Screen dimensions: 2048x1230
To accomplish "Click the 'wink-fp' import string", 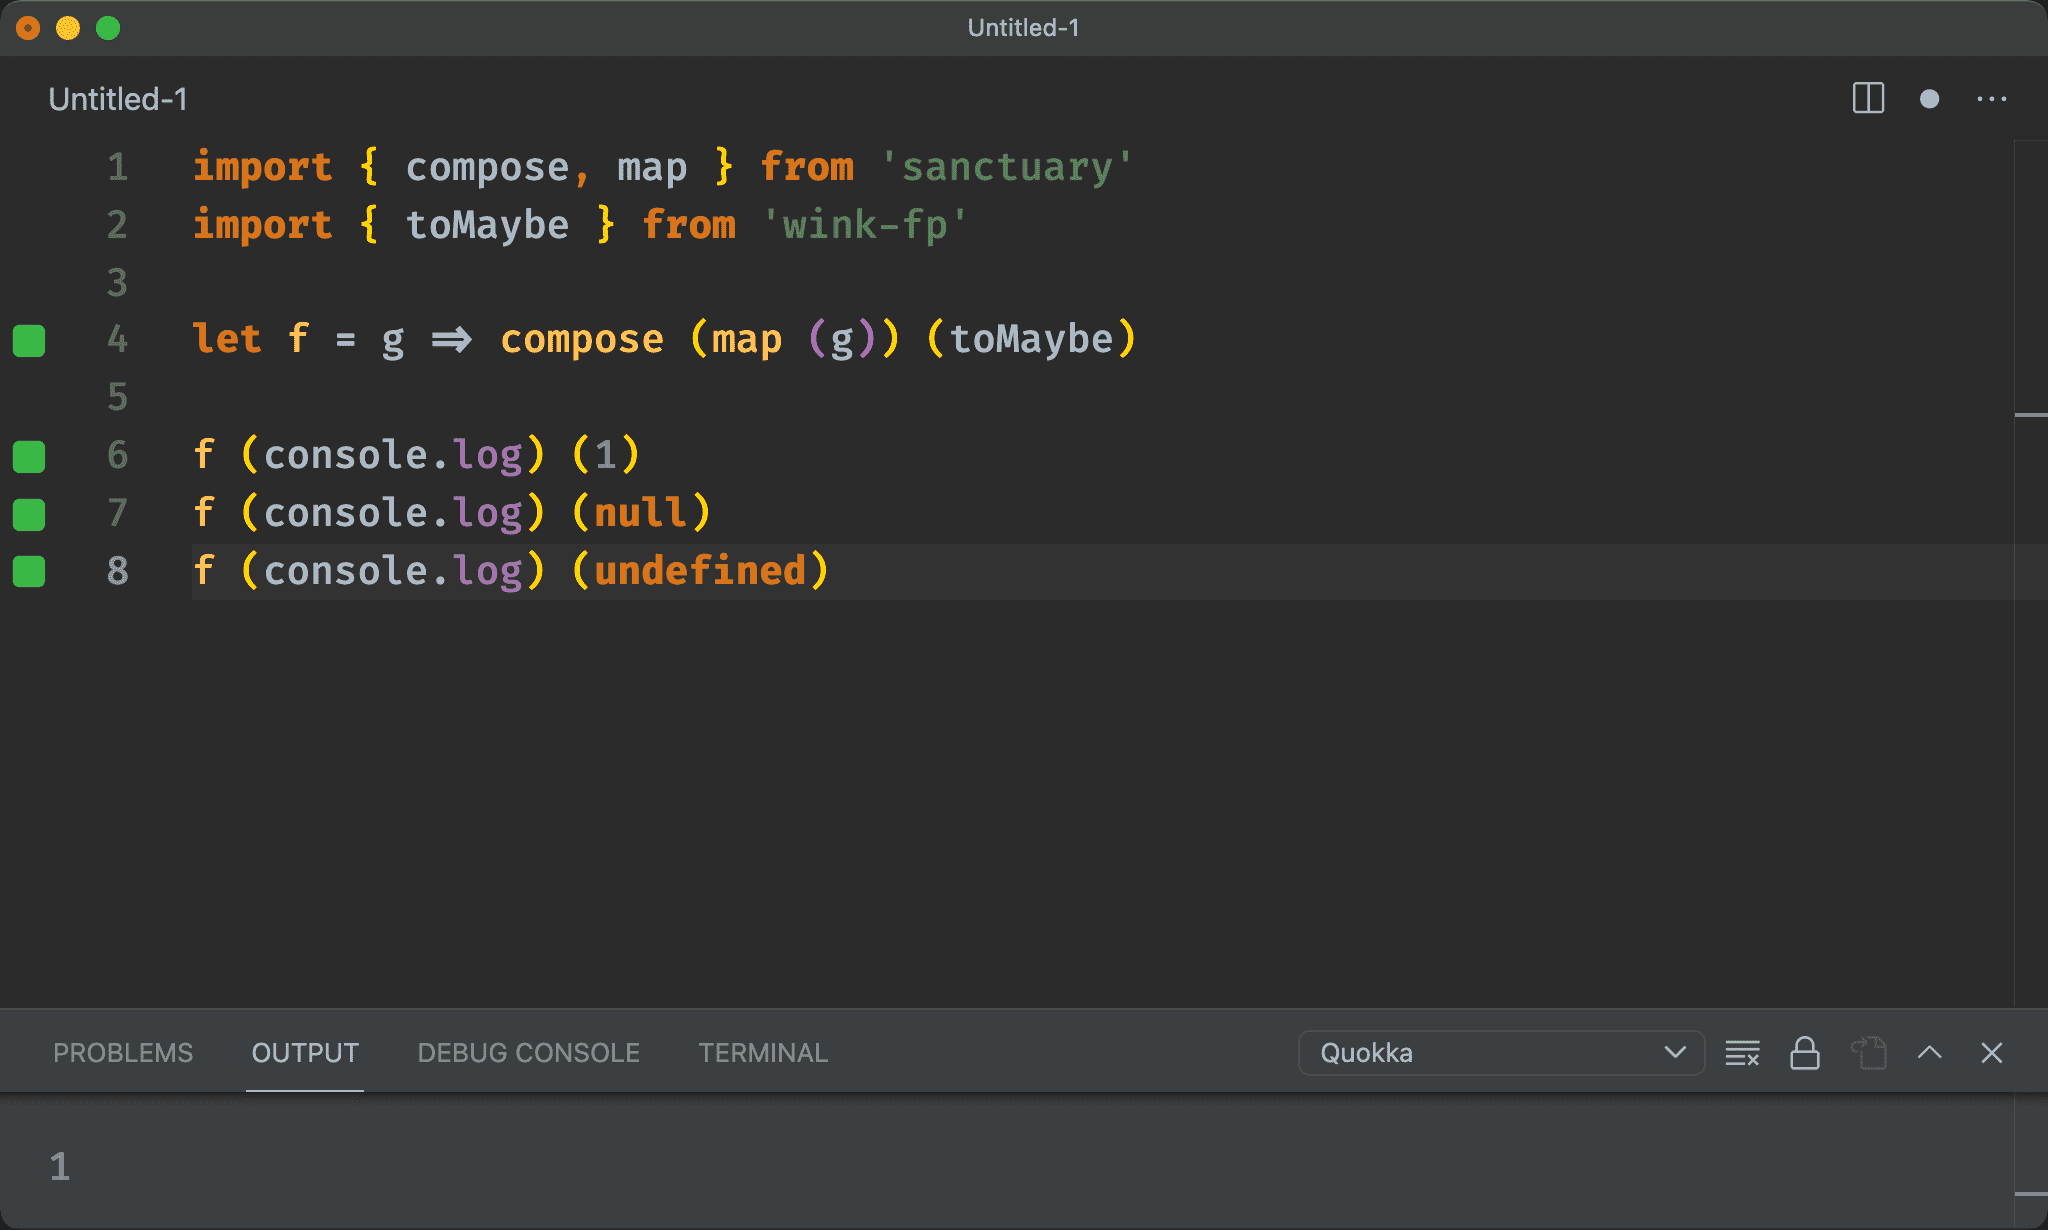I will coord(865,225).
